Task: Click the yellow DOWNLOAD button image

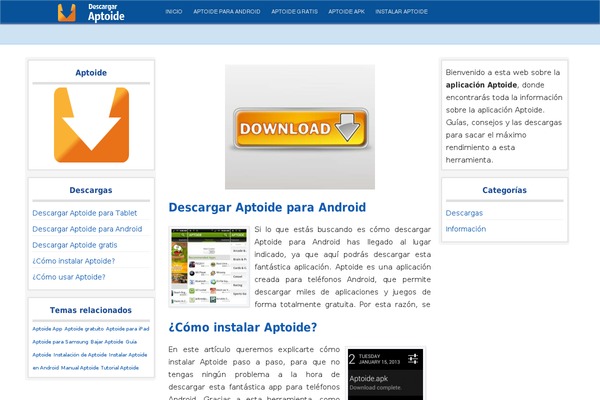Action: pos(300,129)
